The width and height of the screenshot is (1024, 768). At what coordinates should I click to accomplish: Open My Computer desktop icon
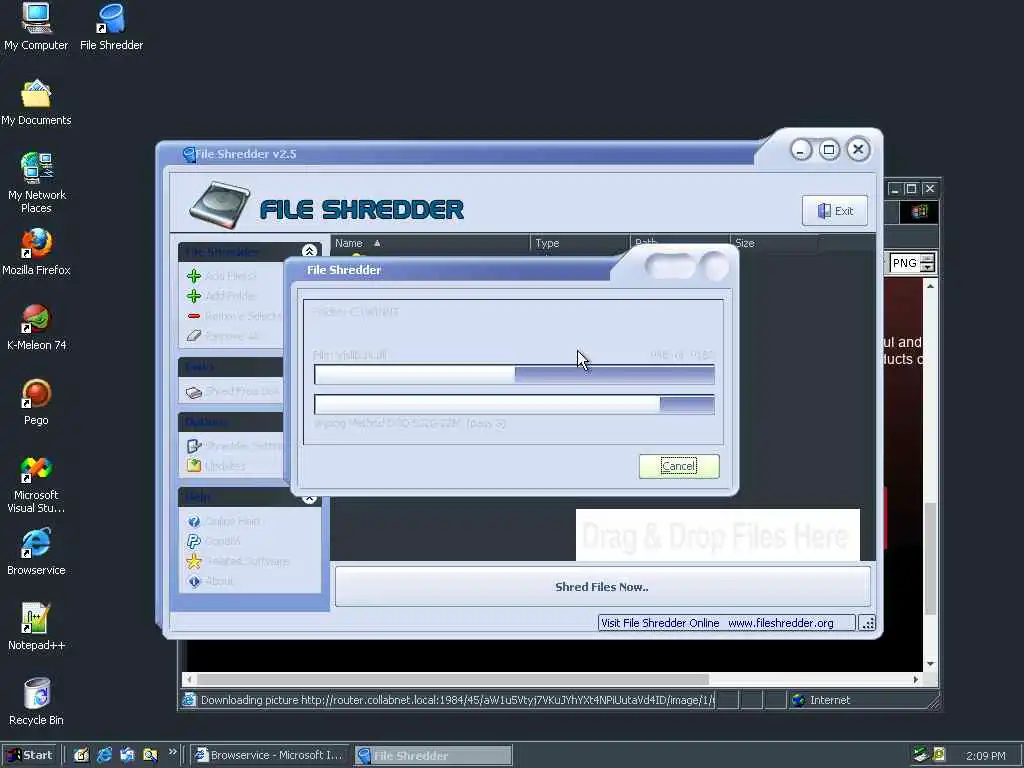click(36, 27)
